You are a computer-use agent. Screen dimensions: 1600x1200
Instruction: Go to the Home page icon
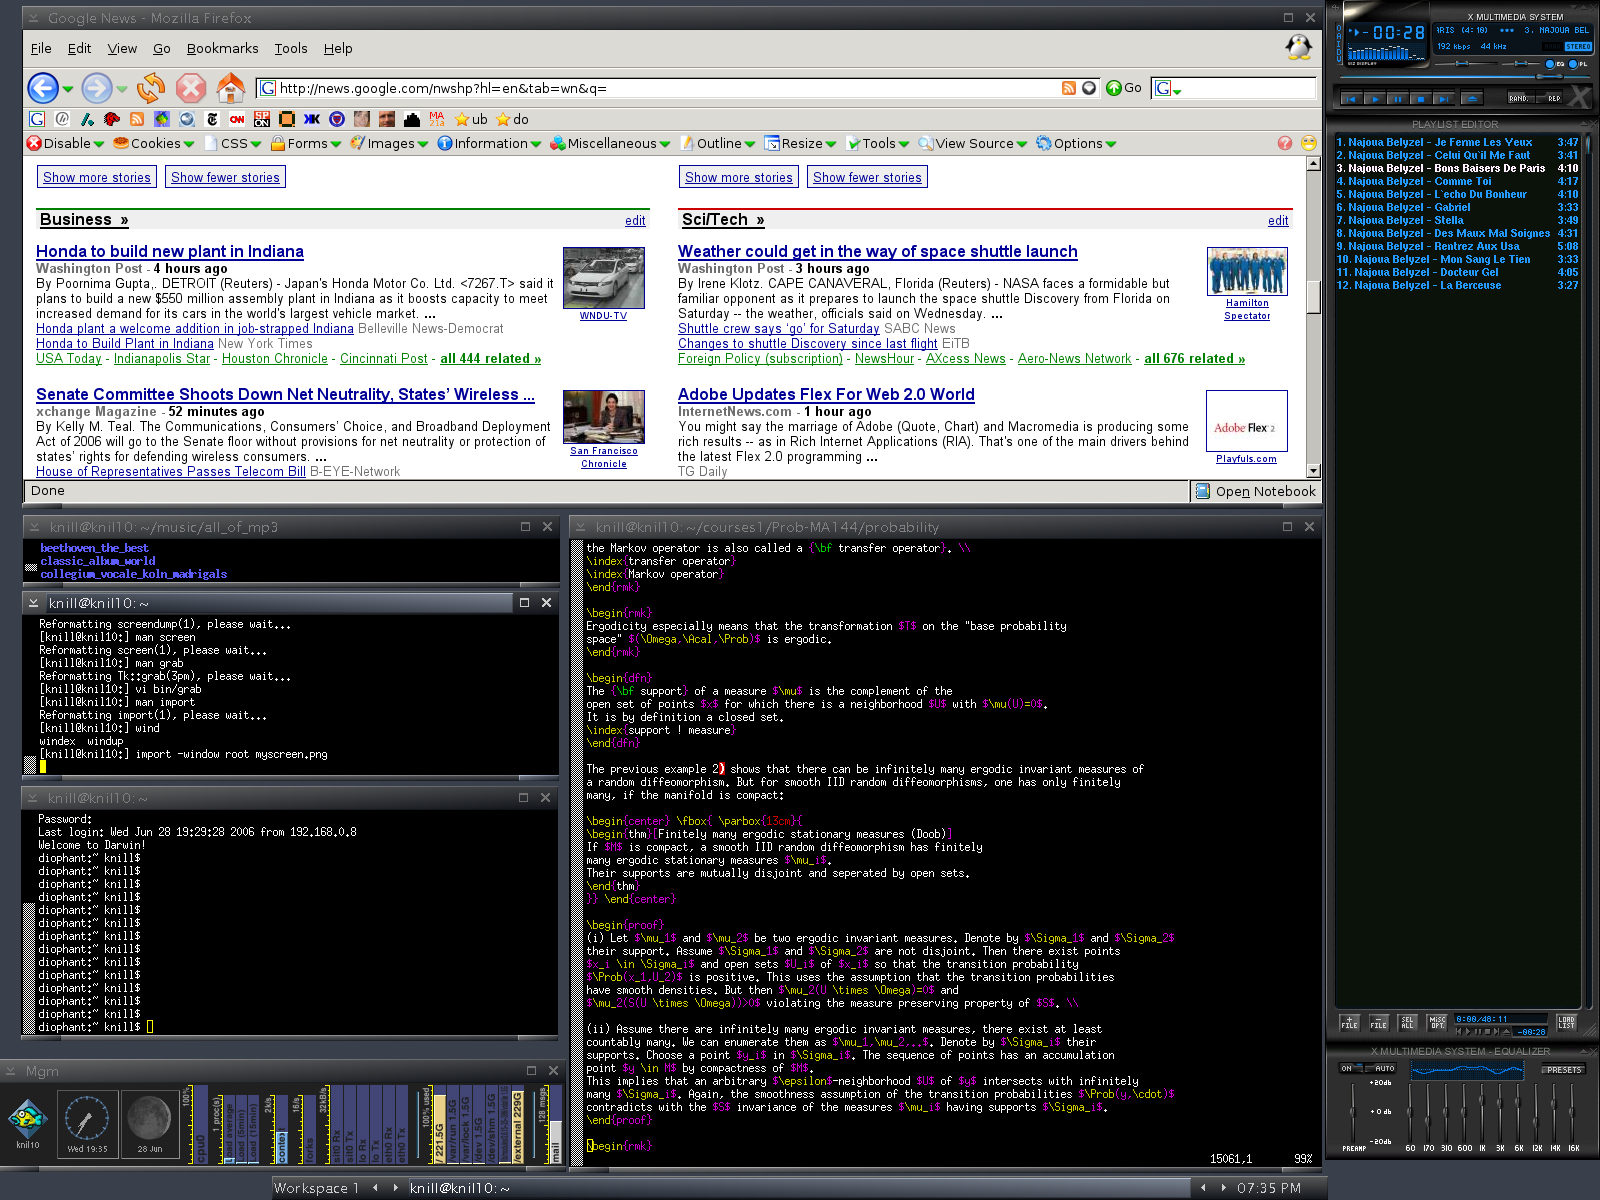click(x=231, y=88)
